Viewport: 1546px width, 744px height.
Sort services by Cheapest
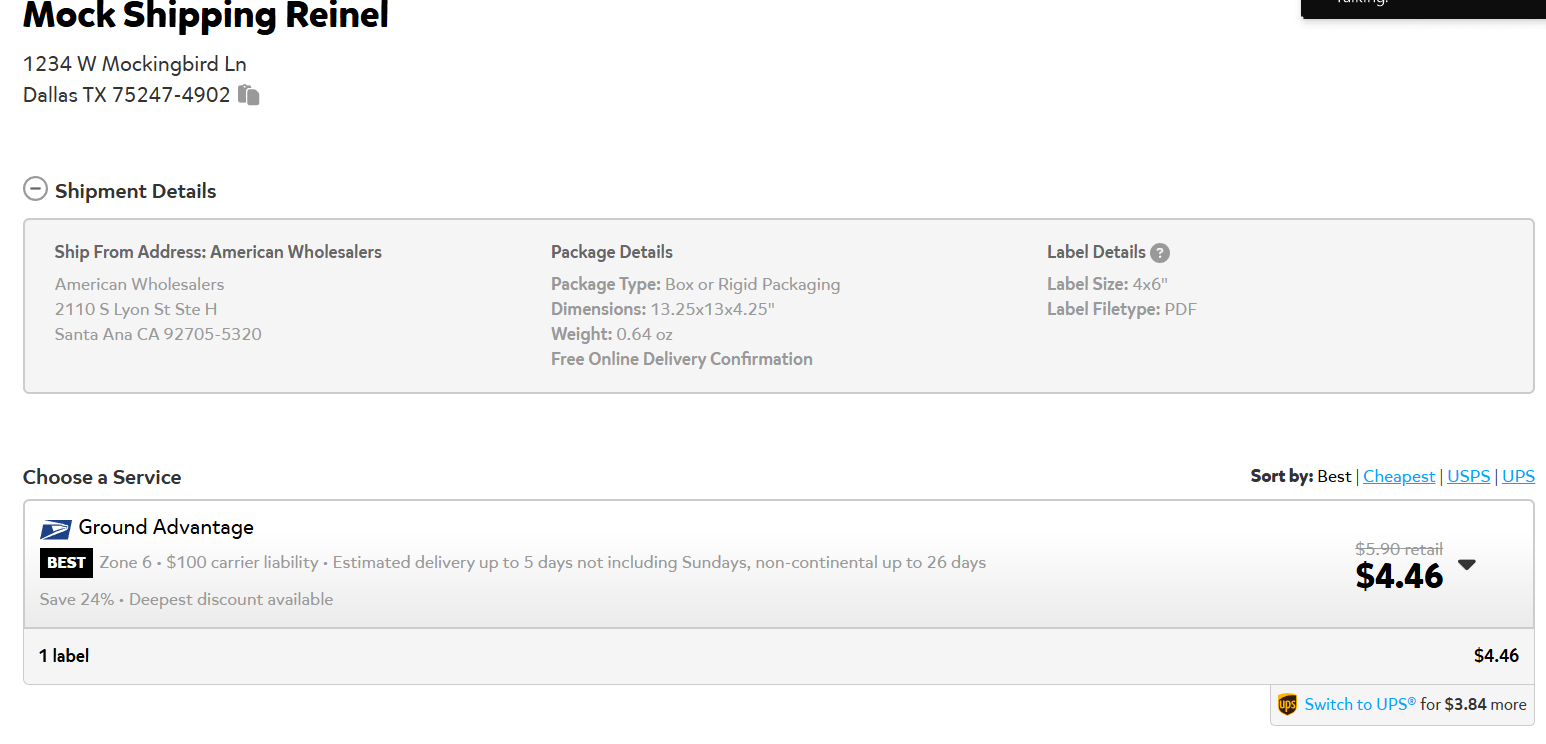coord(1399,476)
